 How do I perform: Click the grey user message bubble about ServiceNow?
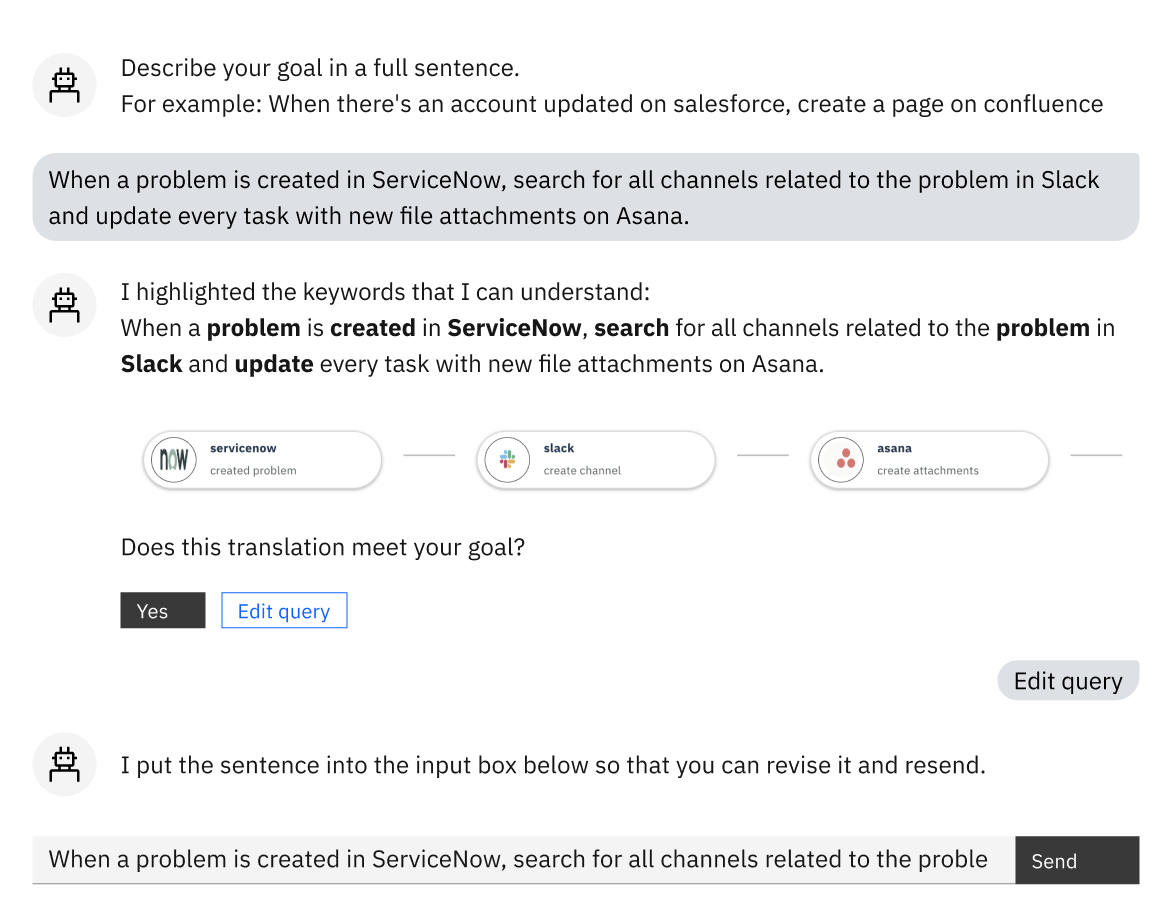pyautogui.click(x=585, y=197)
